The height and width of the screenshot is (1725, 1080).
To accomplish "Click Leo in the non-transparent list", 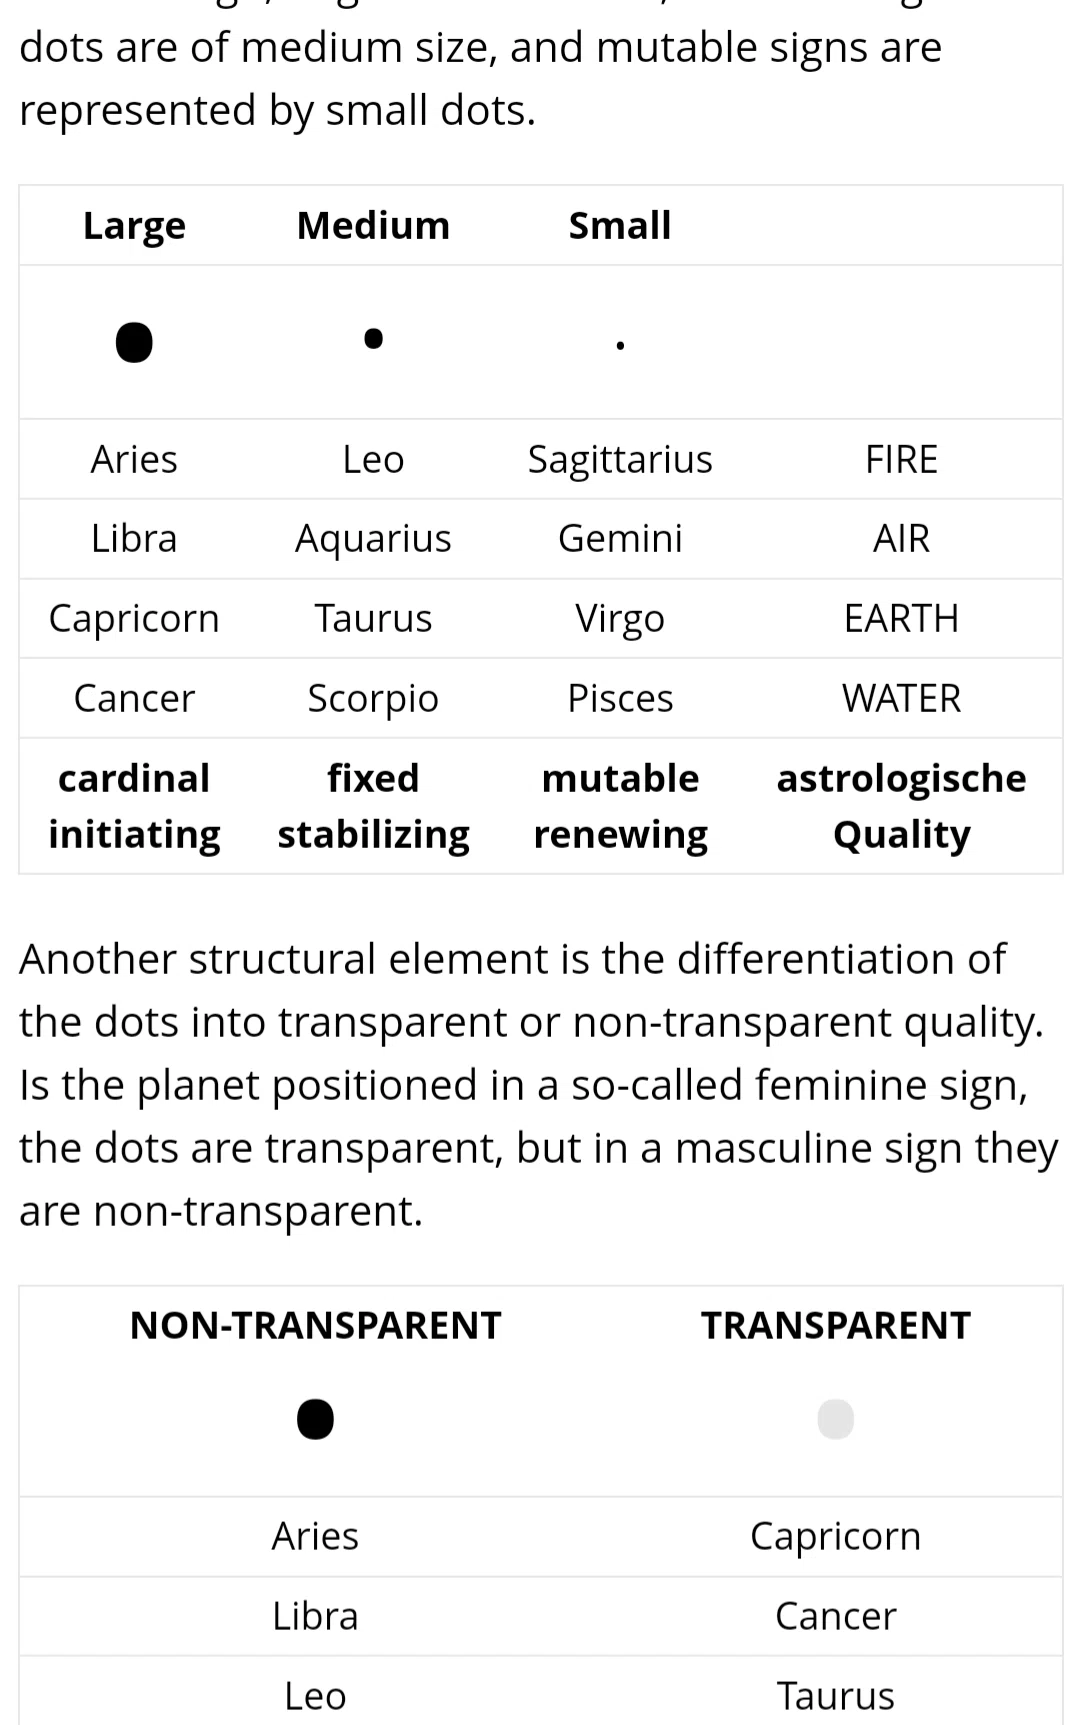I will click(315, 1696).
